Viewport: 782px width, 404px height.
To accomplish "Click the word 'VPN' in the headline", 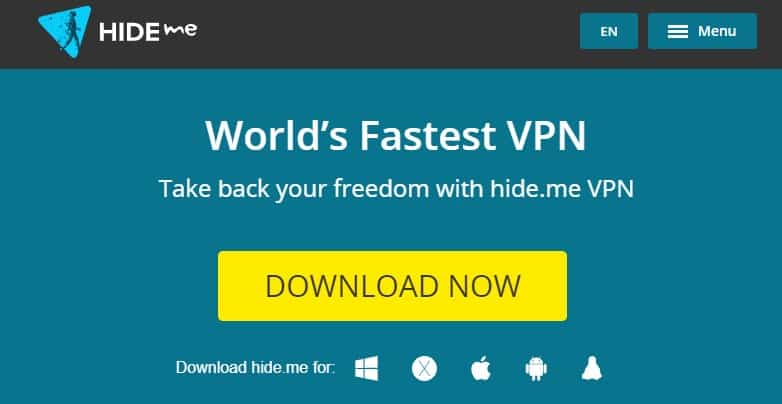I will (x=545, y=135).
